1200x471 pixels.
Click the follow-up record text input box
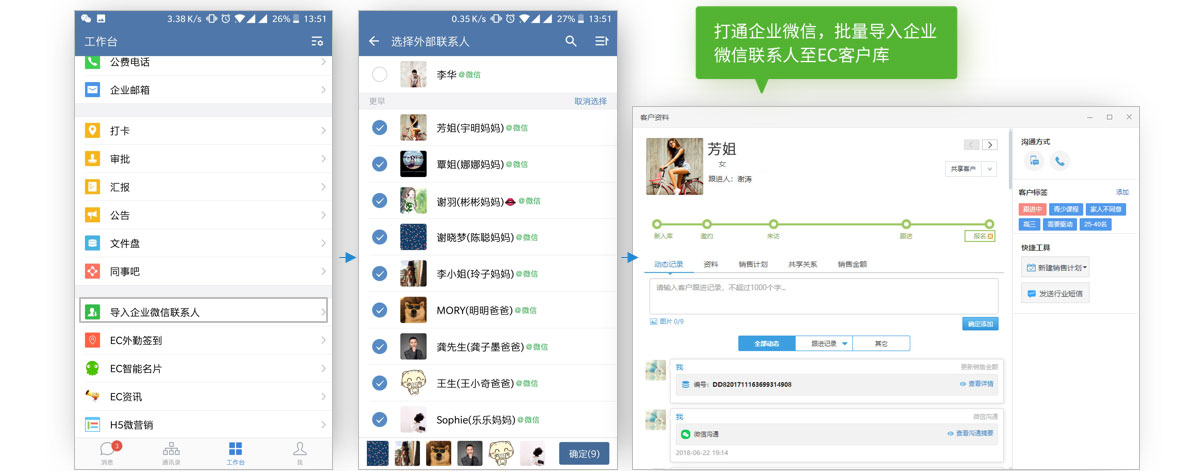[x=823, y=295]
